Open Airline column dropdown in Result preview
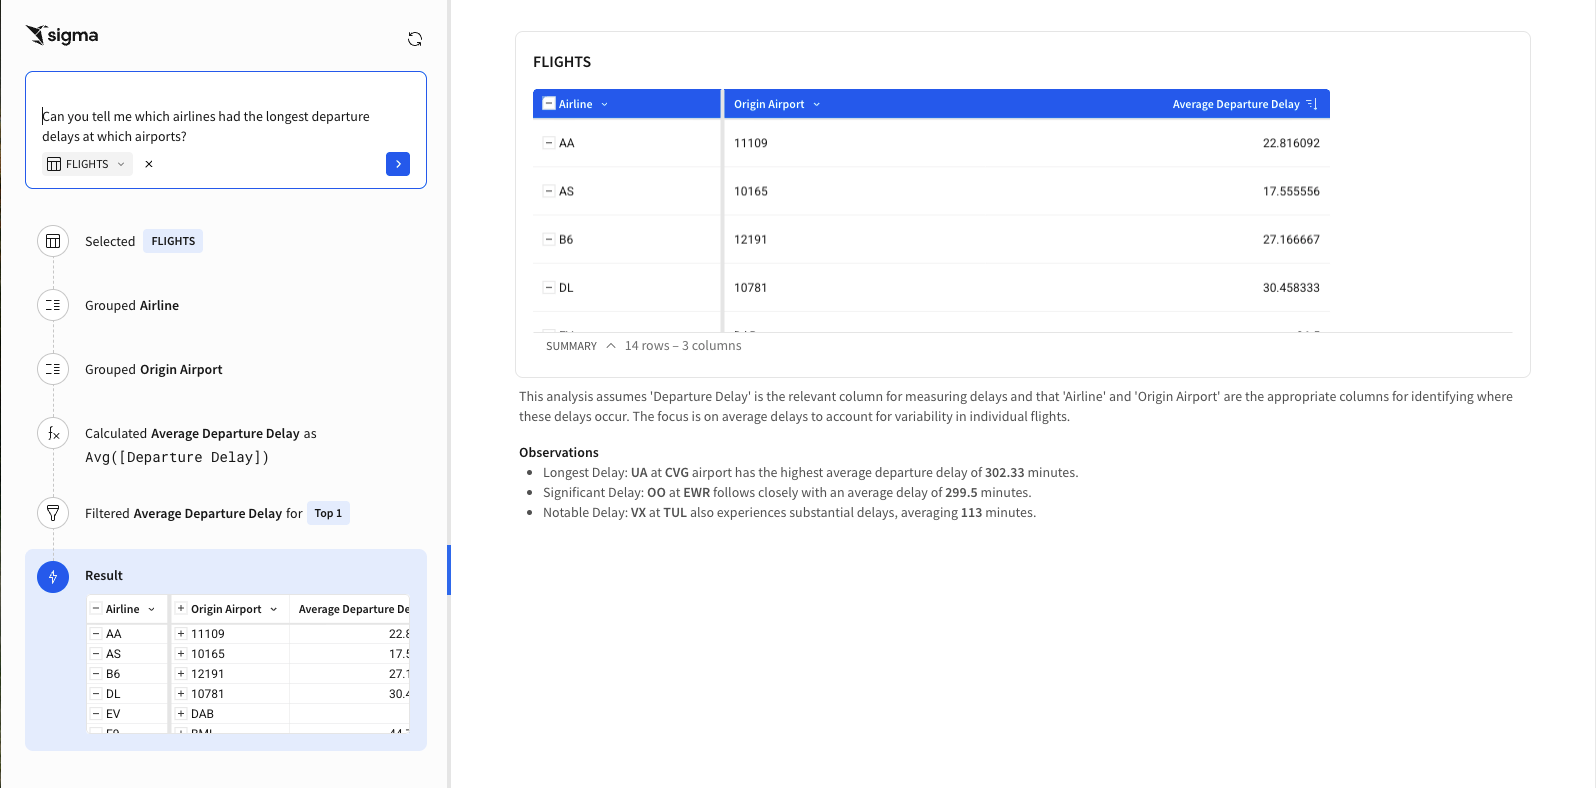1596x788 pixels. 152,609
